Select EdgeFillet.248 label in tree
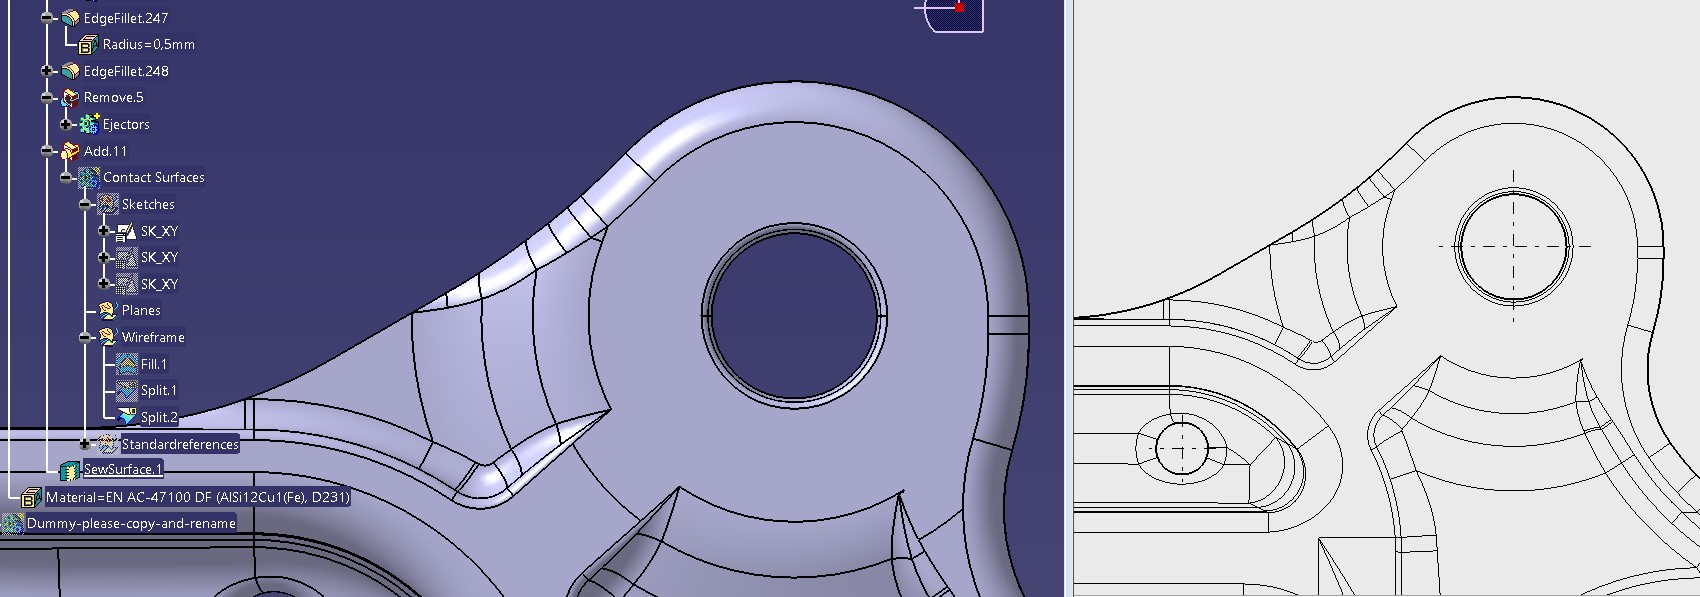The width and height of the screenshot is (1700, 597). [126, 71]
